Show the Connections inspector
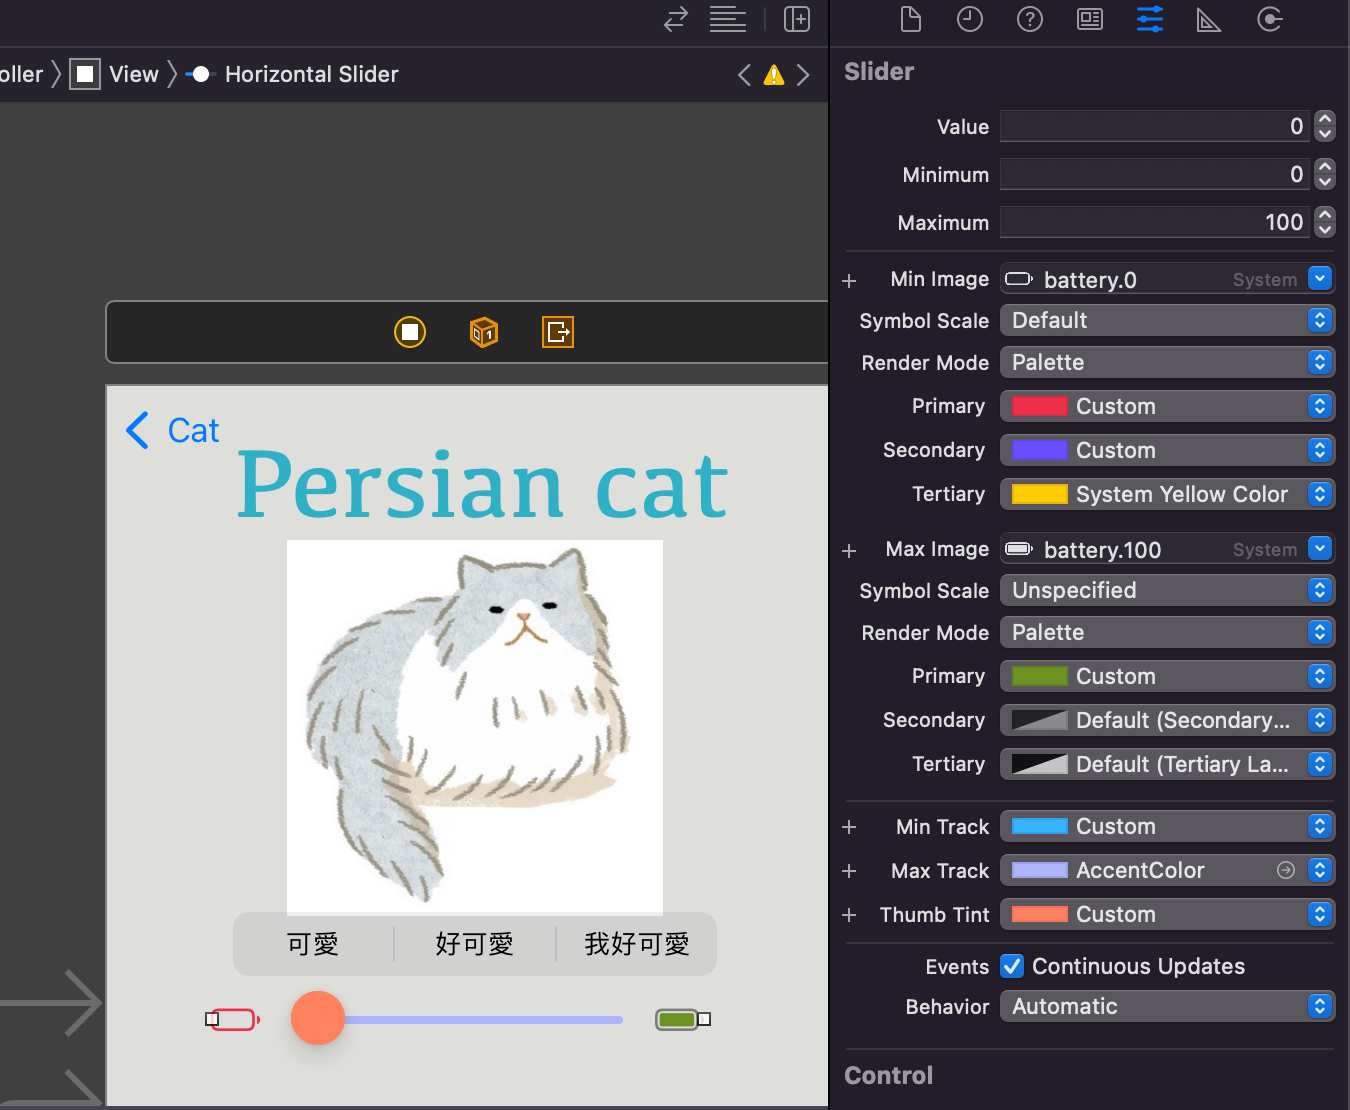This screenshot has width=1350, height=1110. coord(1270,19)
